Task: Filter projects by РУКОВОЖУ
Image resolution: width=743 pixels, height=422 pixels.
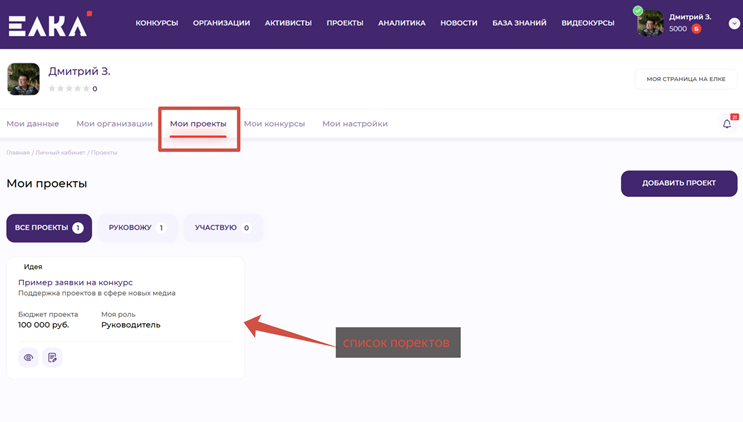Action: 137,228
